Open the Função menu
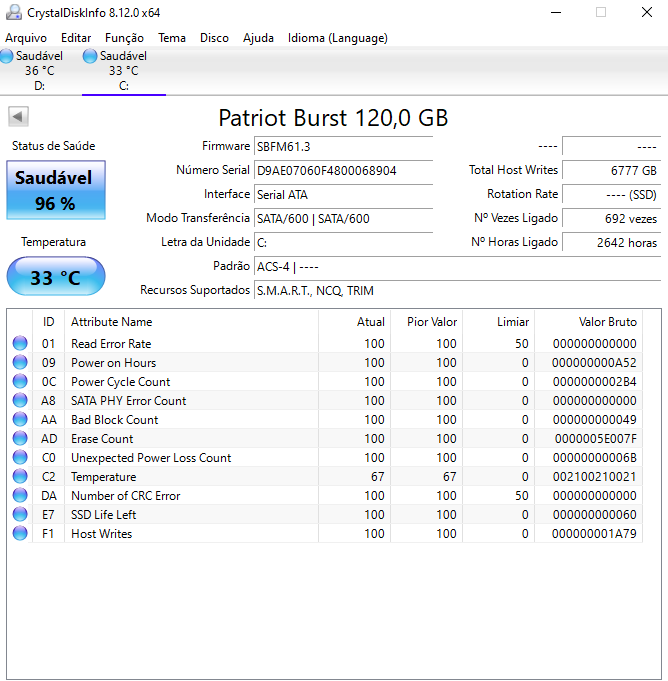The width and height of the screenshot is (668, 681). pos(124,38)
